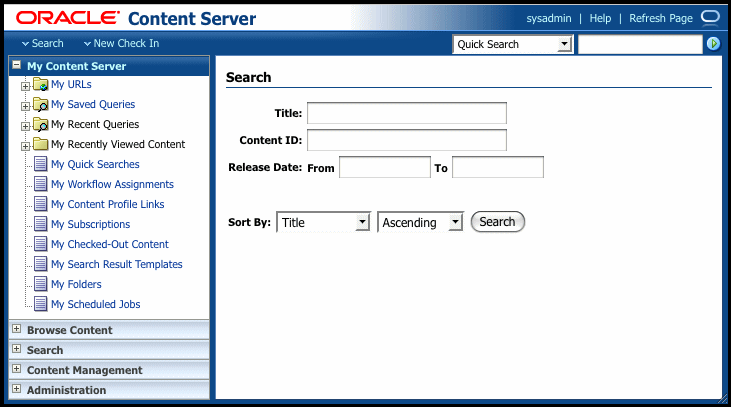The width and height of the screenshot is (731, 407).
Task: Click the My Scheduled Jobs page icon
Action: pyautogui.click(x=41, y=304)
